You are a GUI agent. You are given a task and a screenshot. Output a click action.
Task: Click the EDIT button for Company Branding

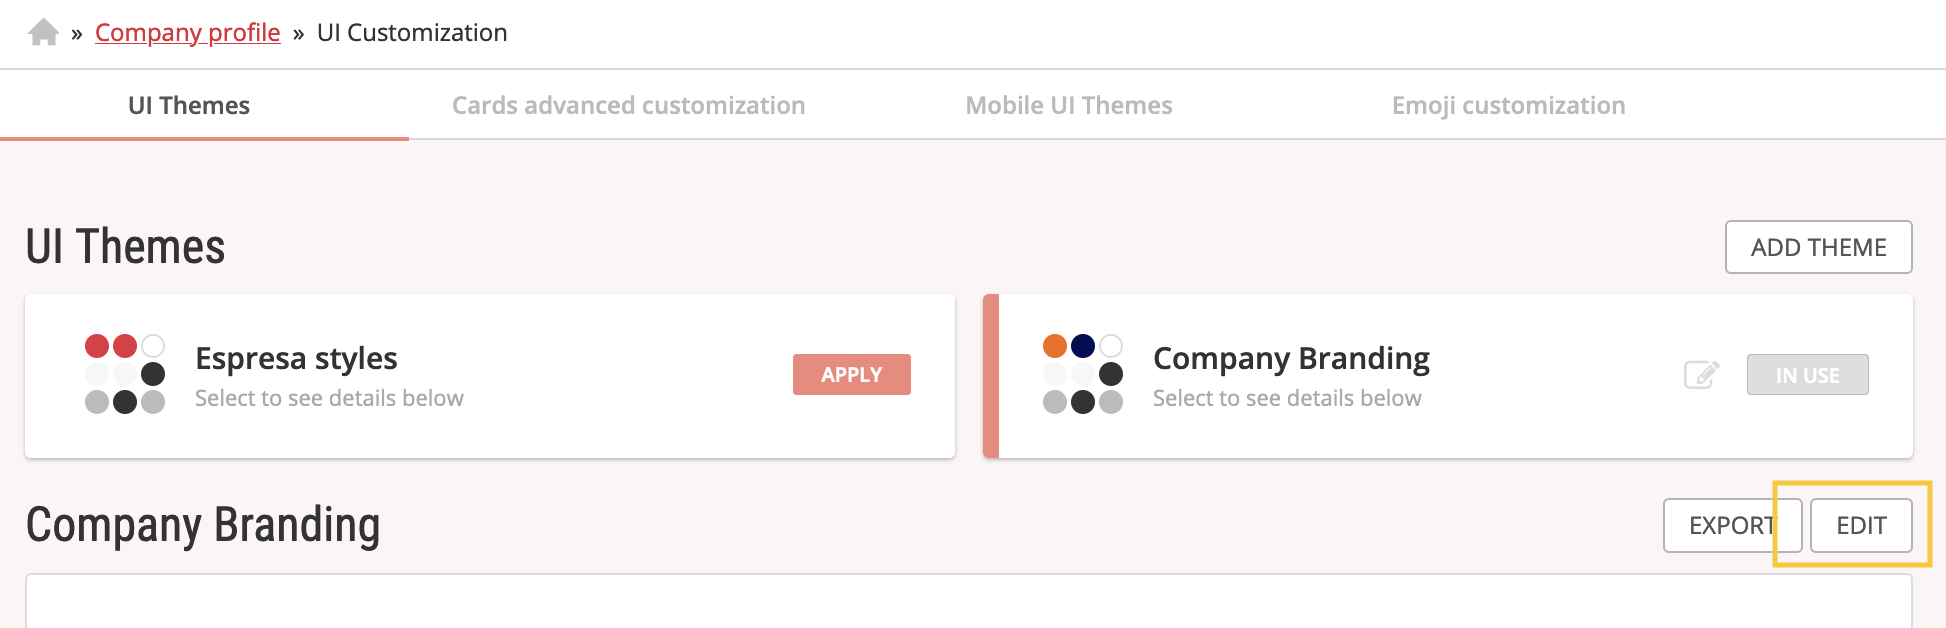click(1861, 525)
